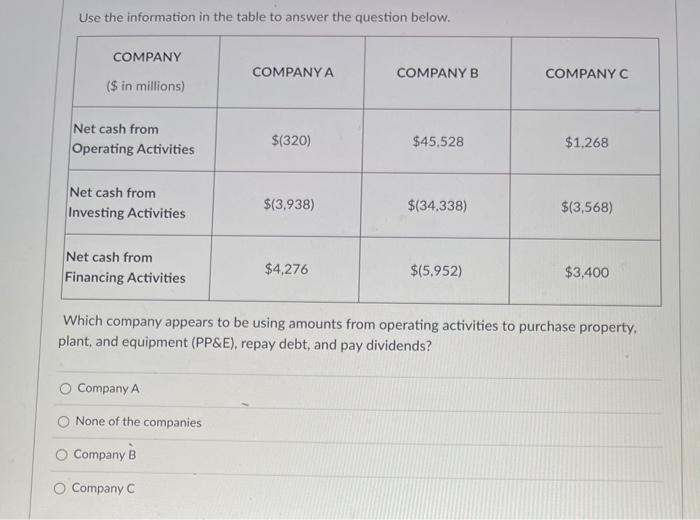Select the Company A radio button
This screenshot has height=520, width=700.
point(65,389)
